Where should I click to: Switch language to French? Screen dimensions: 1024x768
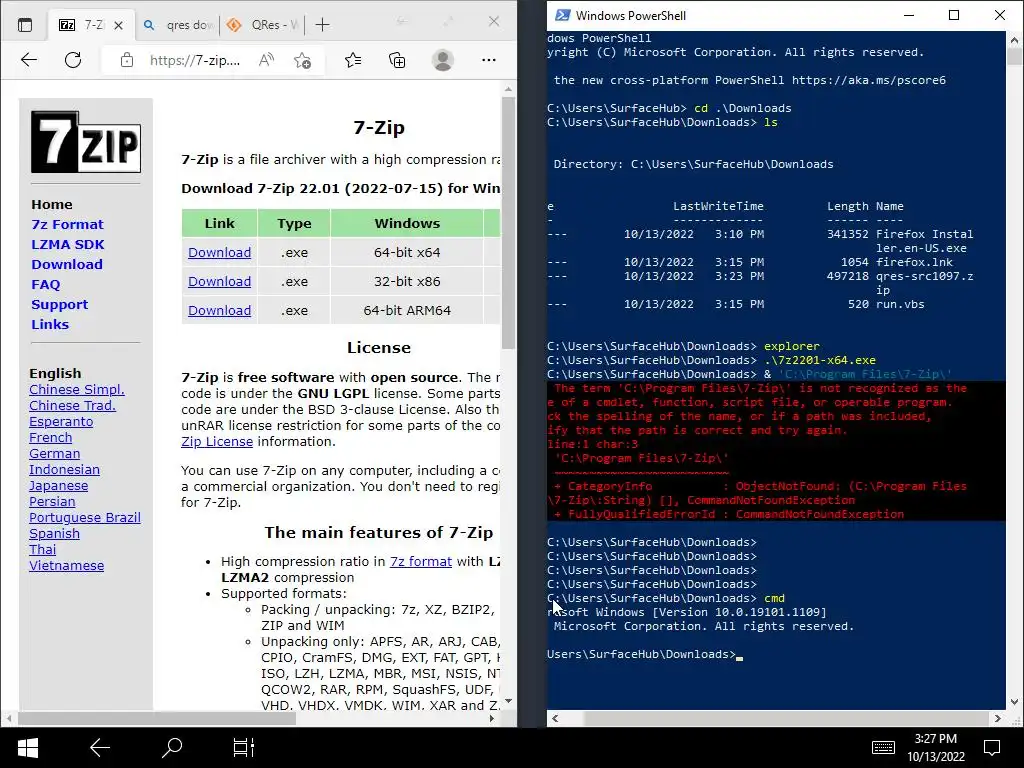click(x=50, y=438)
